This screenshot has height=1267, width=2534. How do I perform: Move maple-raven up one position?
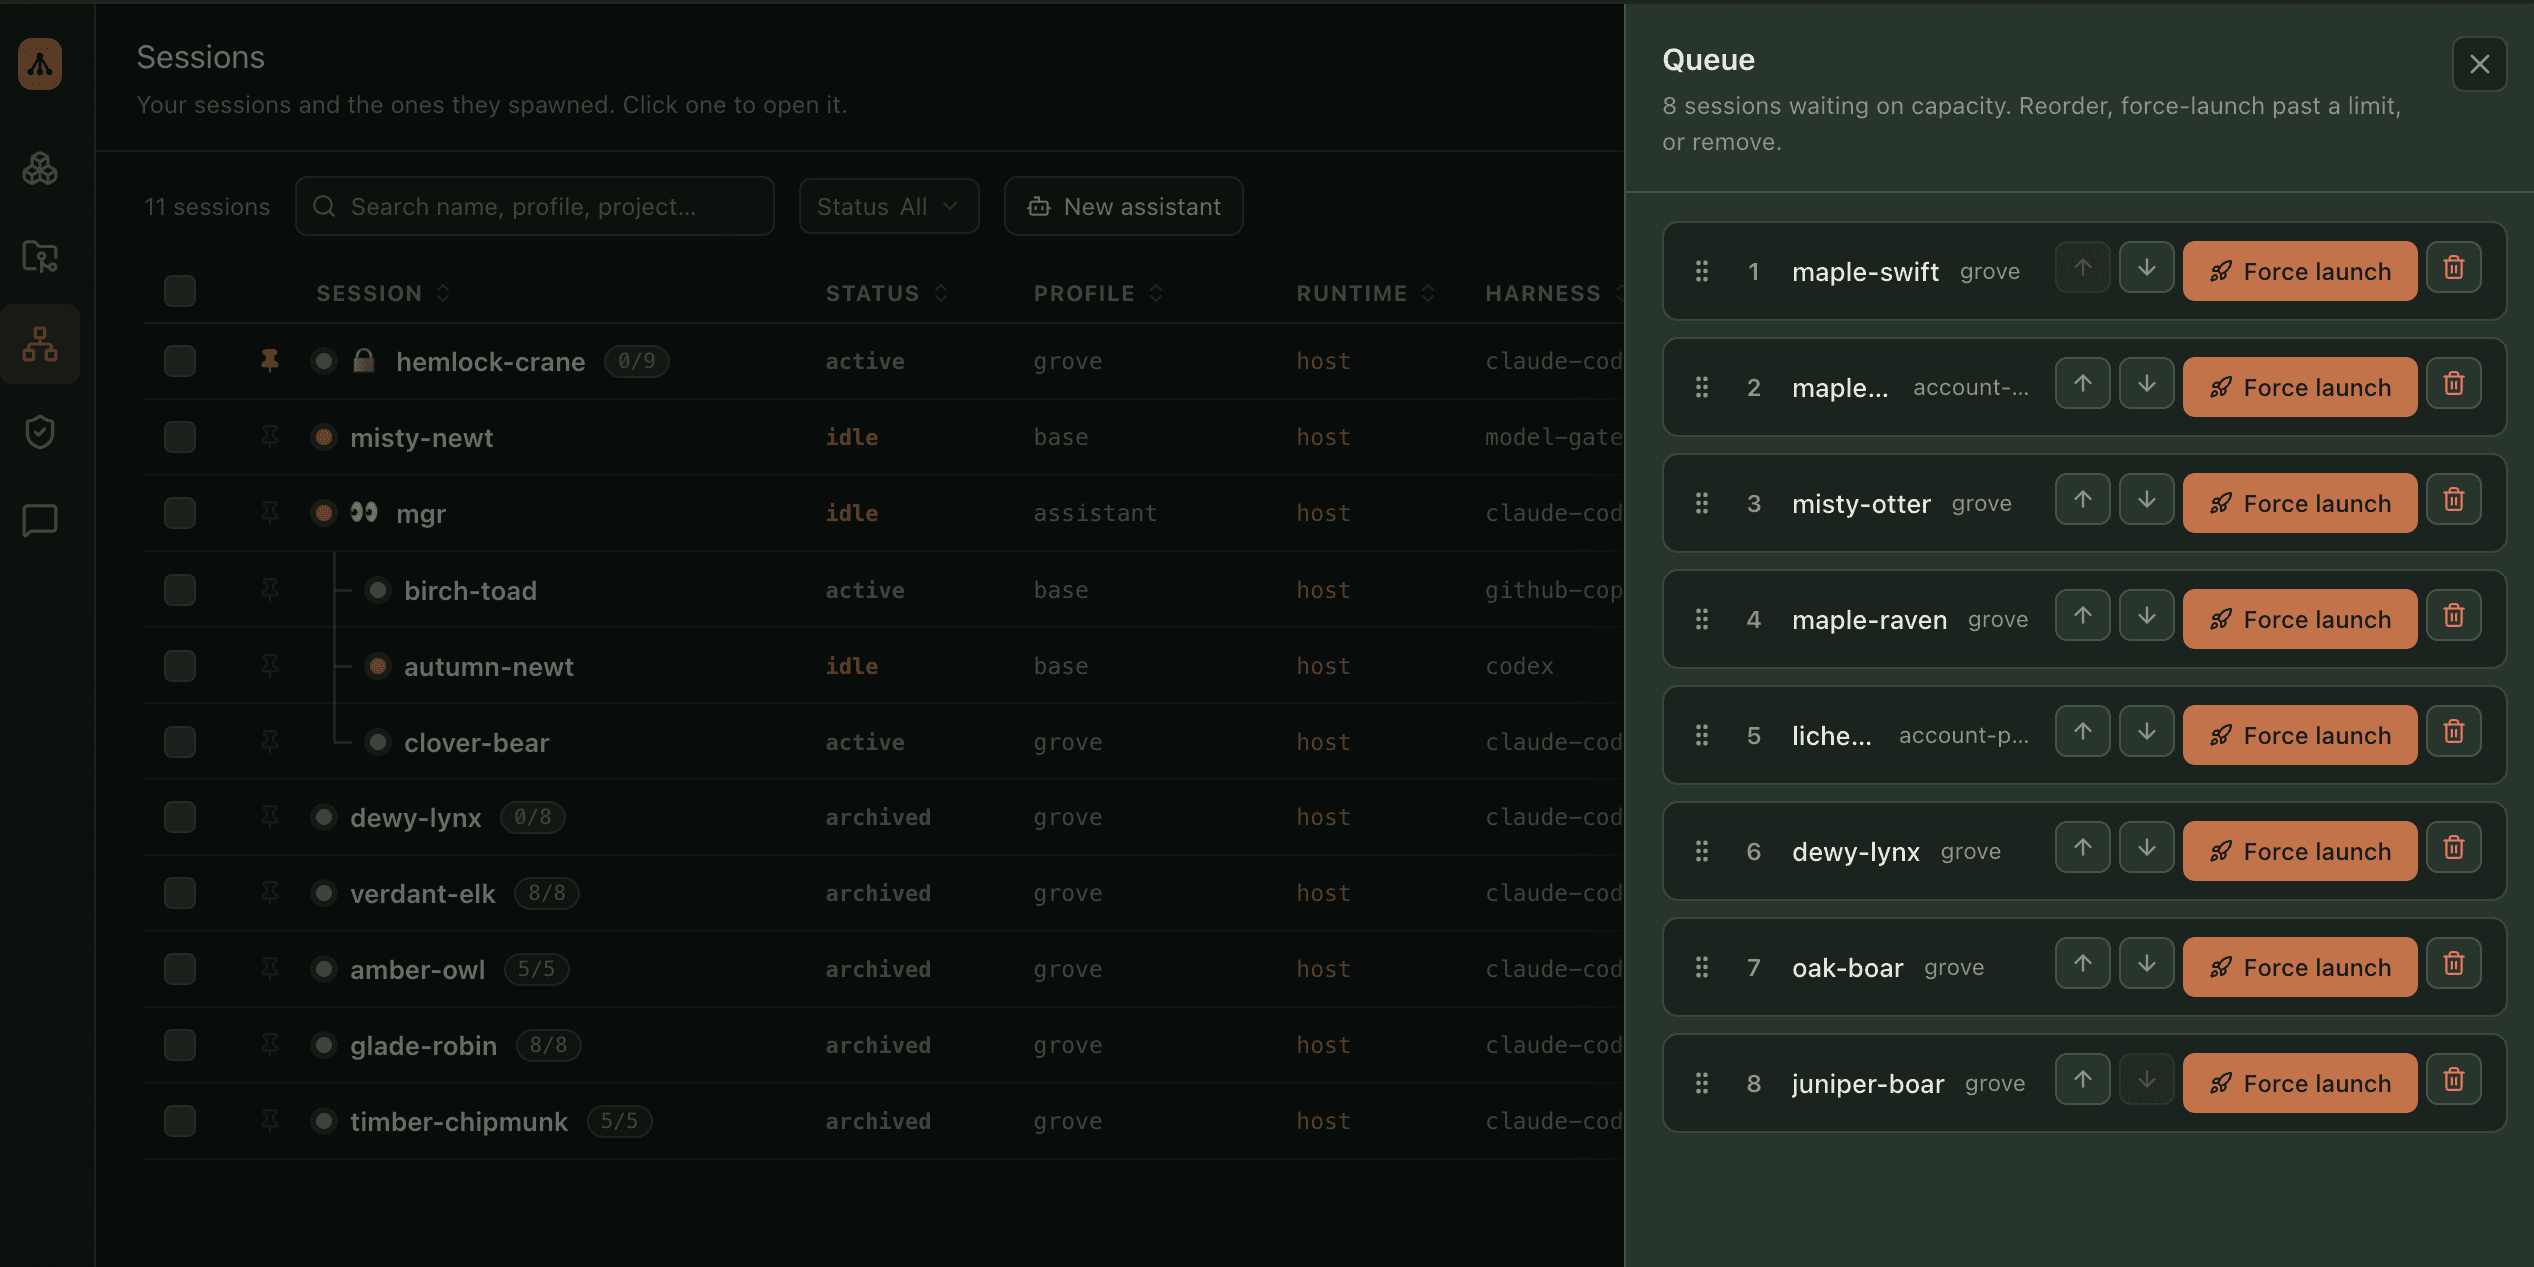pyautogui.click(x=2082, y=616)
